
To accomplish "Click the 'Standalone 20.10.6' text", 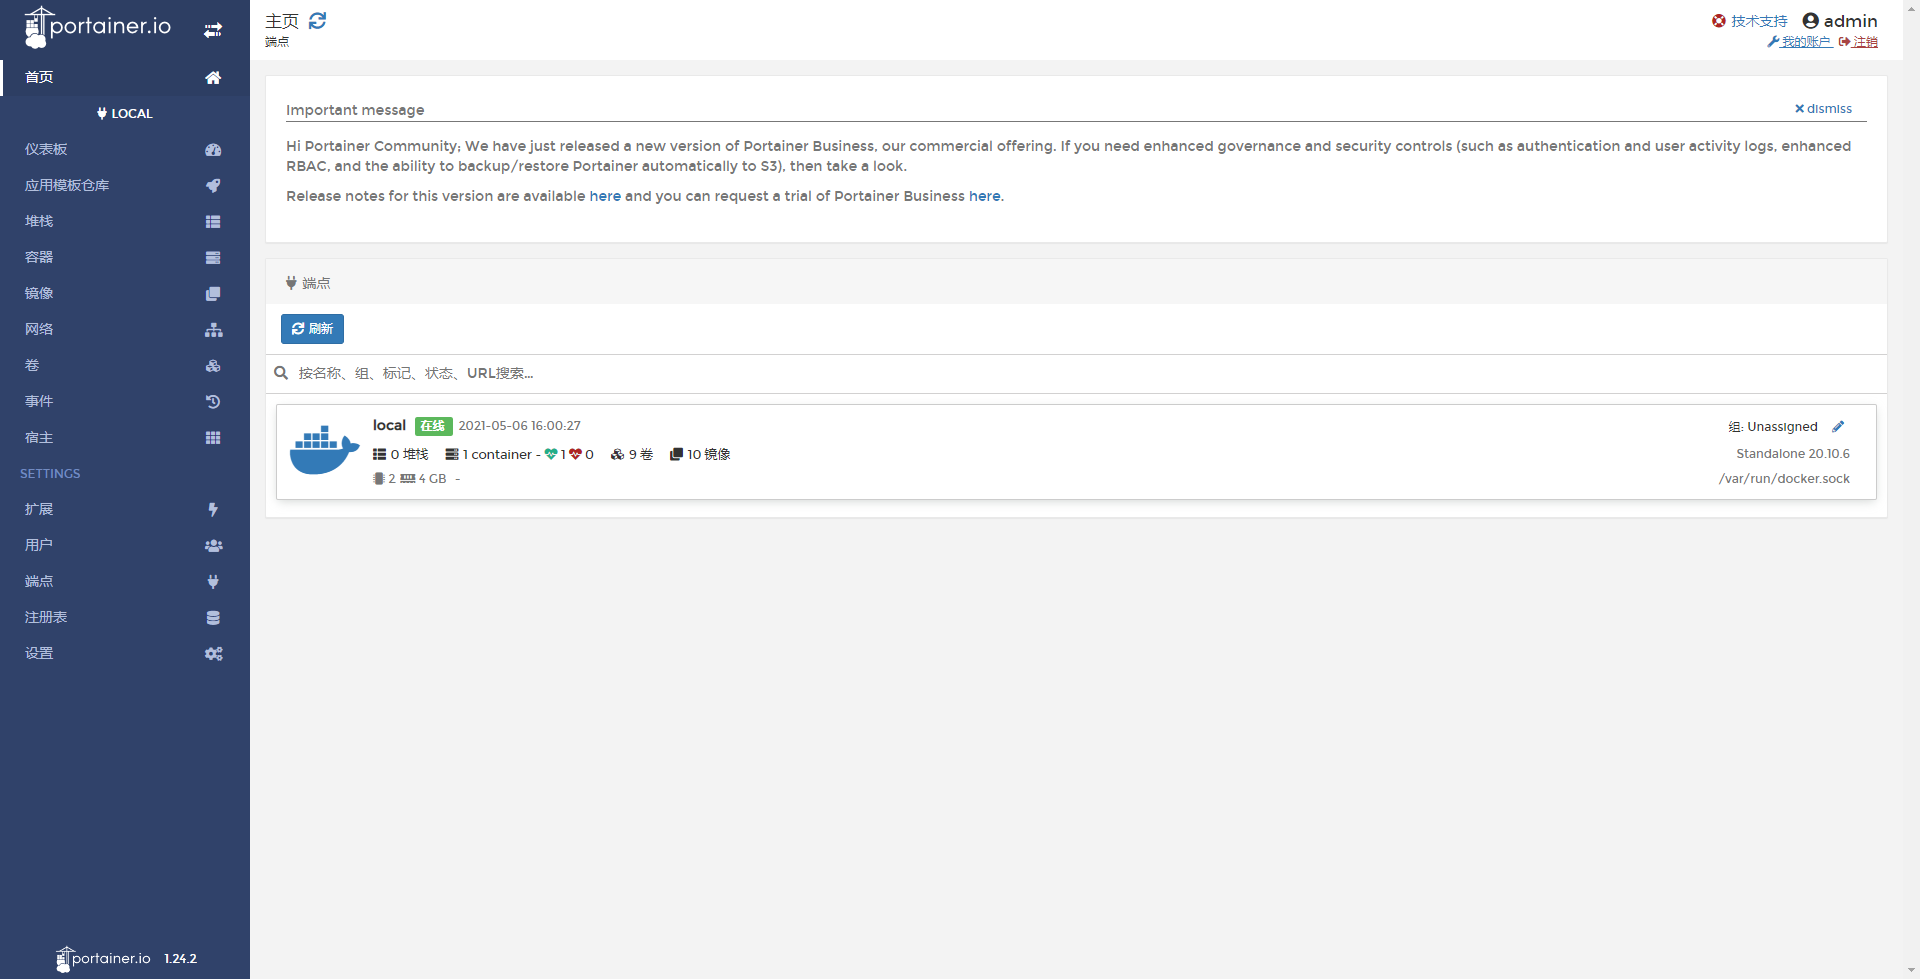I will 1793,454.
